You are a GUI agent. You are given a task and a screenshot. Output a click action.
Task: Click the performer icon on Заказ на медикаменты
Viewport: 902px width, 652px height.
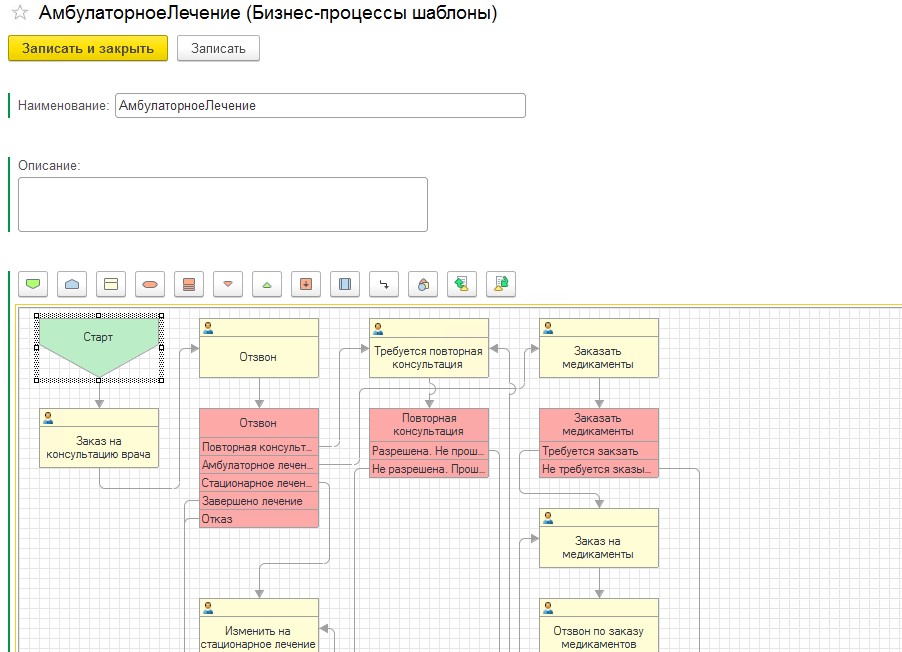click(x=548, y=518)
